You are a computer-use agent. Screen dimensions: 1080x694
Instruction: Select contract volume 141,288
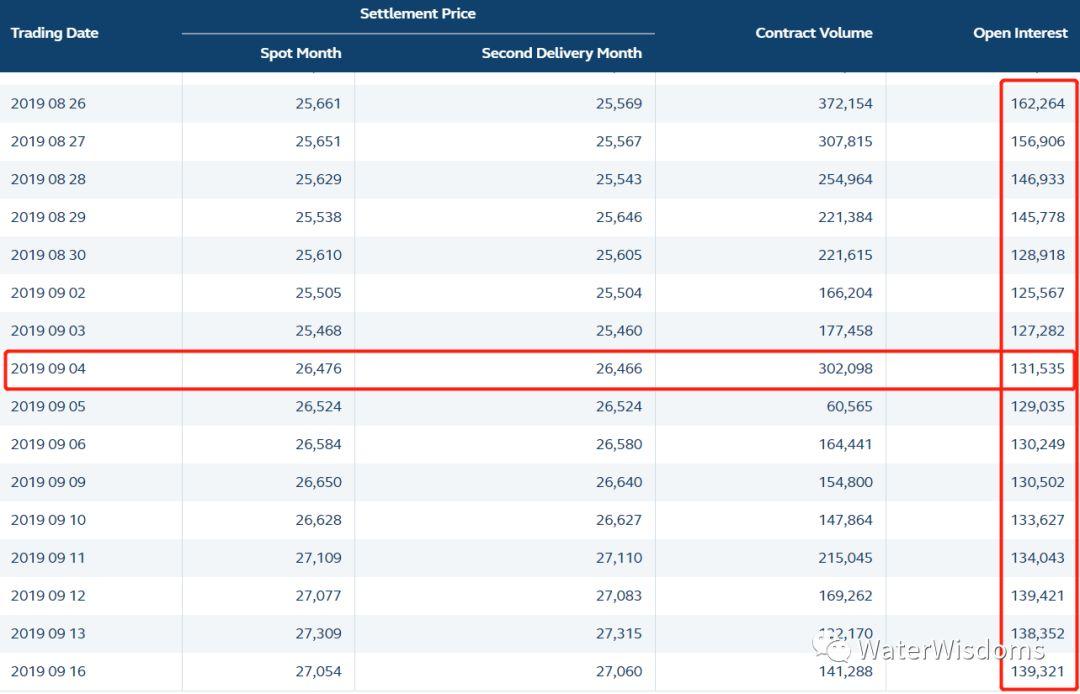click(x=845, y=672)
